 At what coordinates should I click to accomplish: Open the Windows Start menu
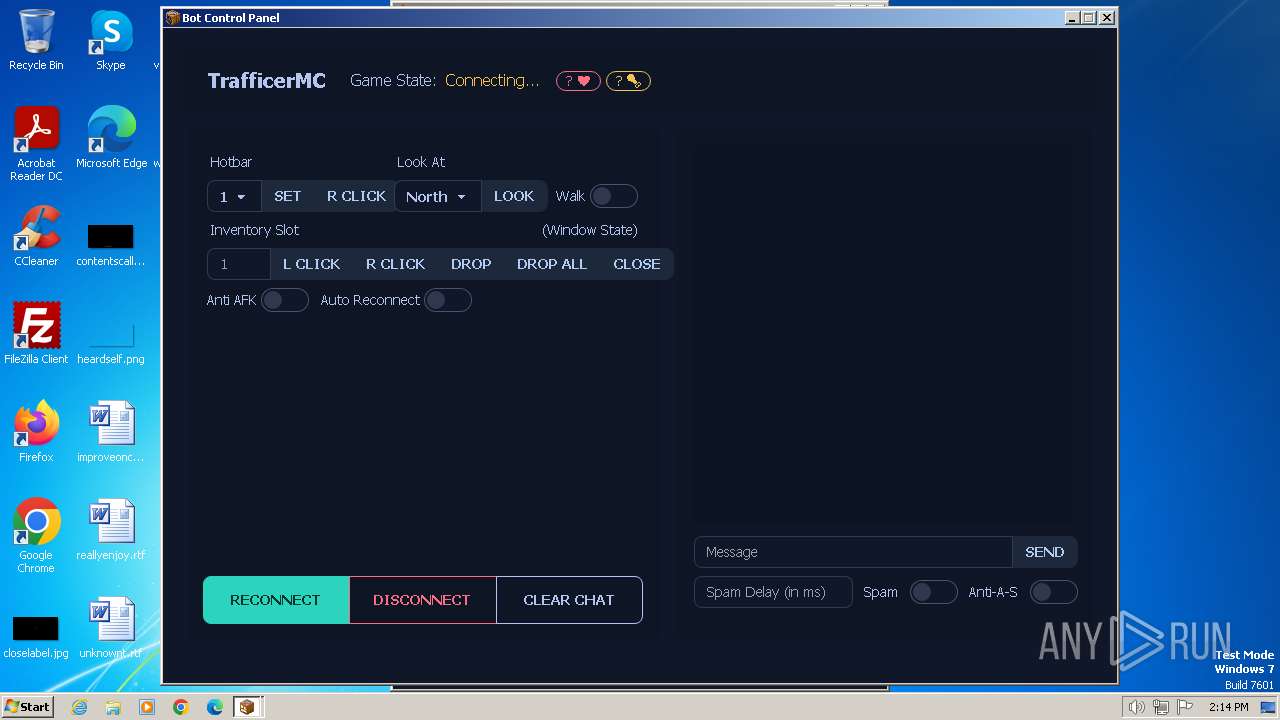[x=27, y=707]
